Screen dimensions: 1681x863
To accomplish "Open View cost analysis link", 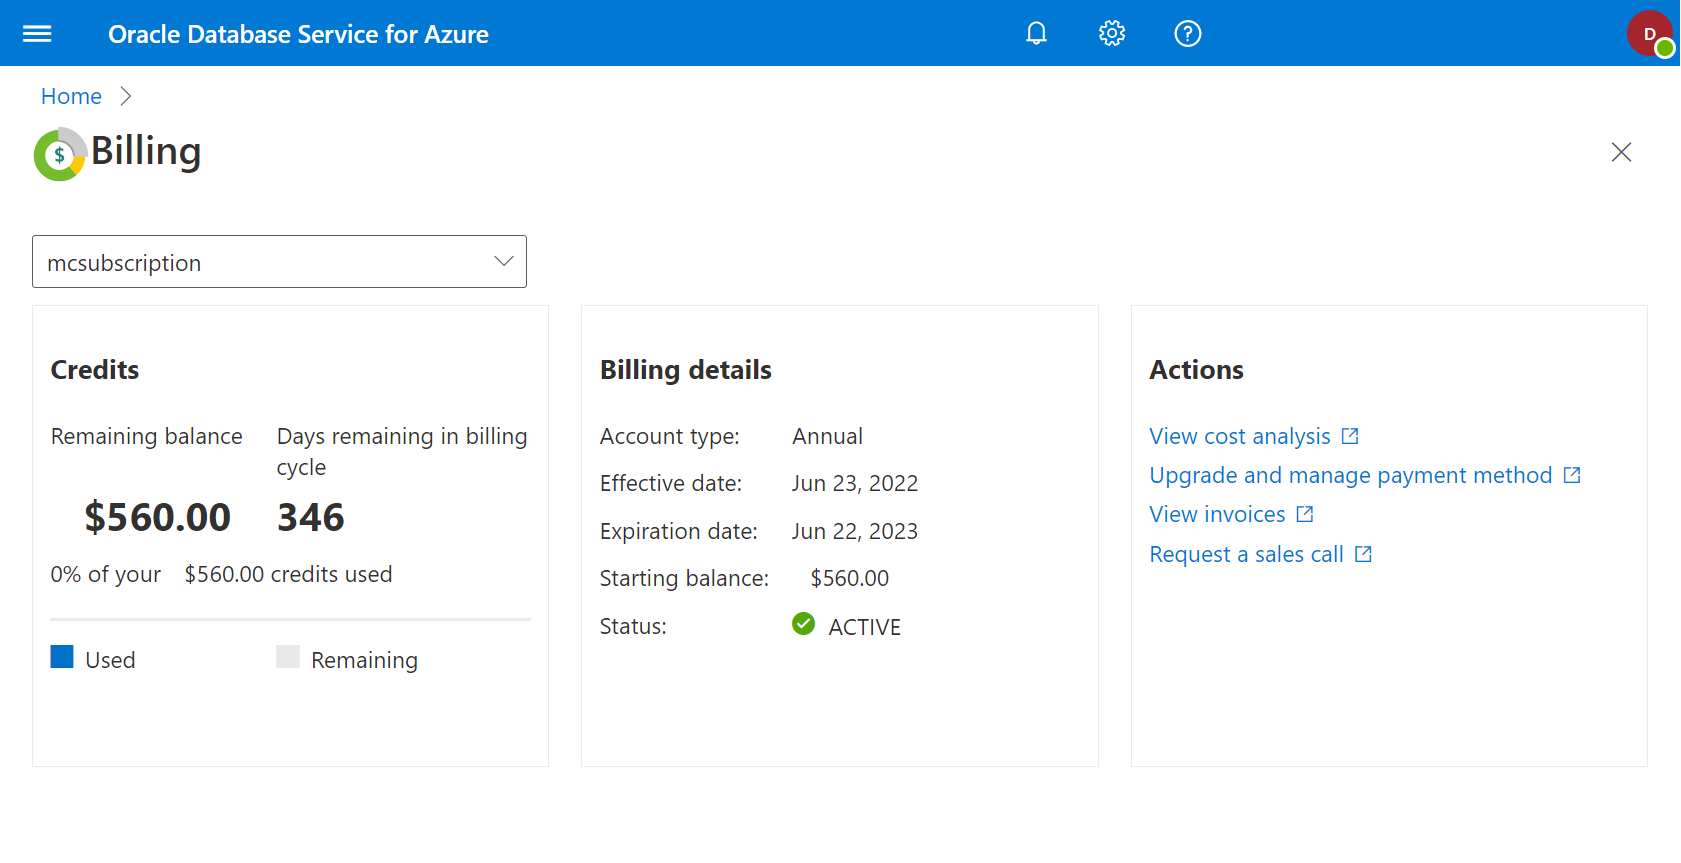I will (x=1239, y=436).
